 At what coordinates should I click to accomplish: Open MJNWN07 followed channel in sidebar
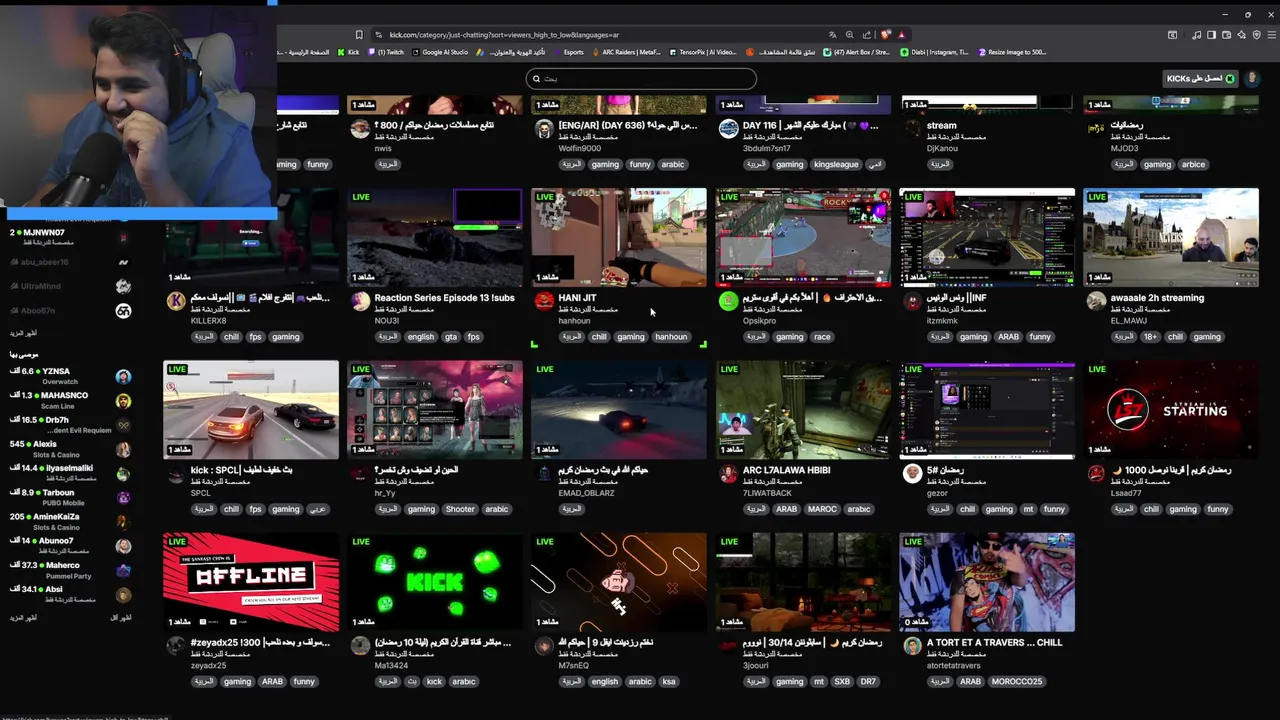(68, 237)
